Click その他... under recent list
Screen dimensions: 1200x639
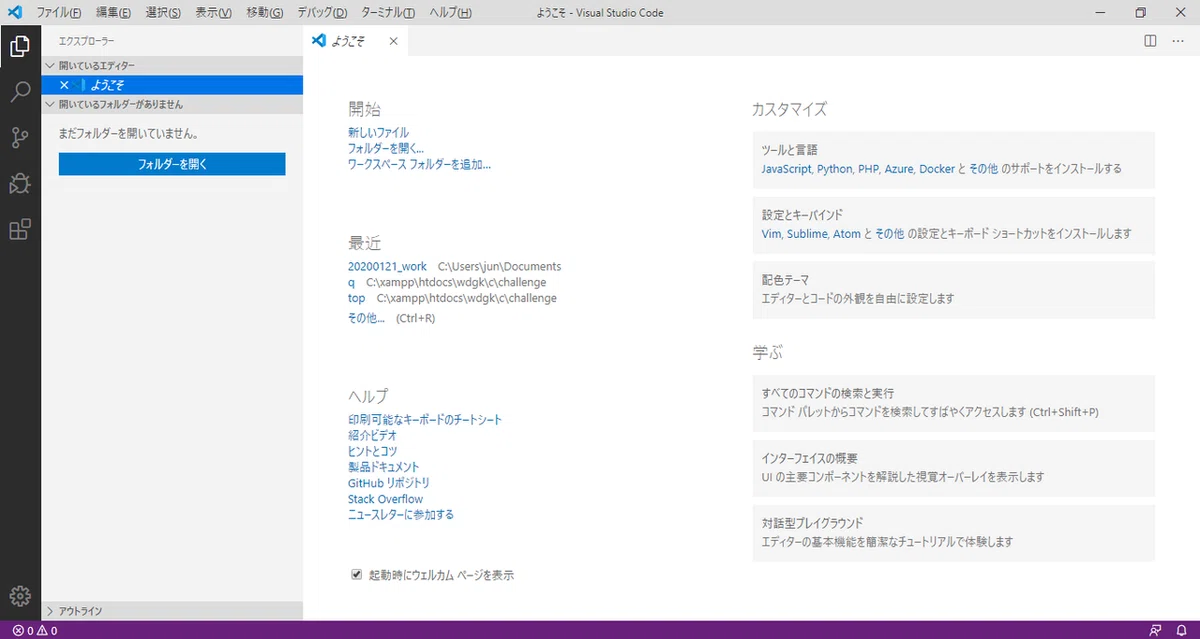[x=366, y=318]
